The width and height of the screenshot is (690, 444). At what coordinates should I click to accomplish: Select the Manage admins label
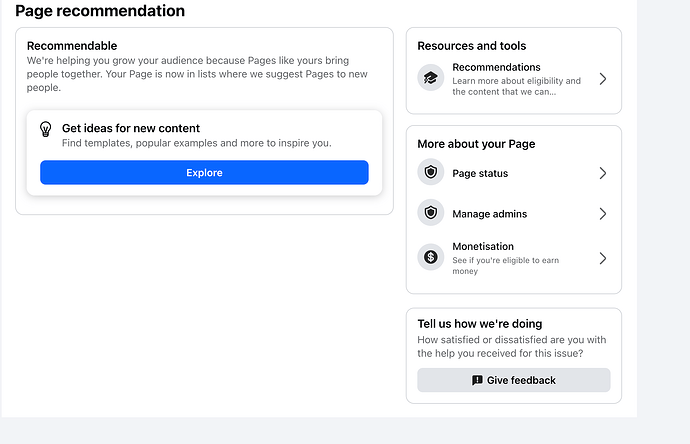(x=489, y=214)
